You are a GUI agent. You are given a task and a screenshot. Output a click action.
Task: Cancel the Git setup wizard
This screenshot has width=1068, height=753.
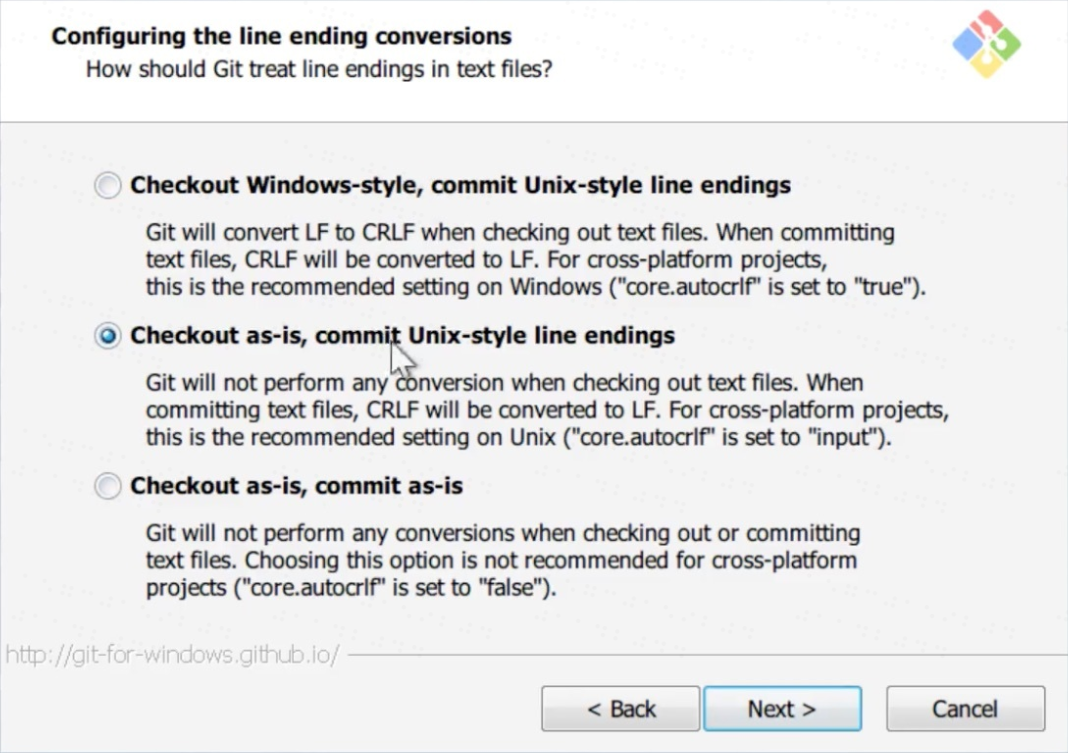tap(965, 709)
